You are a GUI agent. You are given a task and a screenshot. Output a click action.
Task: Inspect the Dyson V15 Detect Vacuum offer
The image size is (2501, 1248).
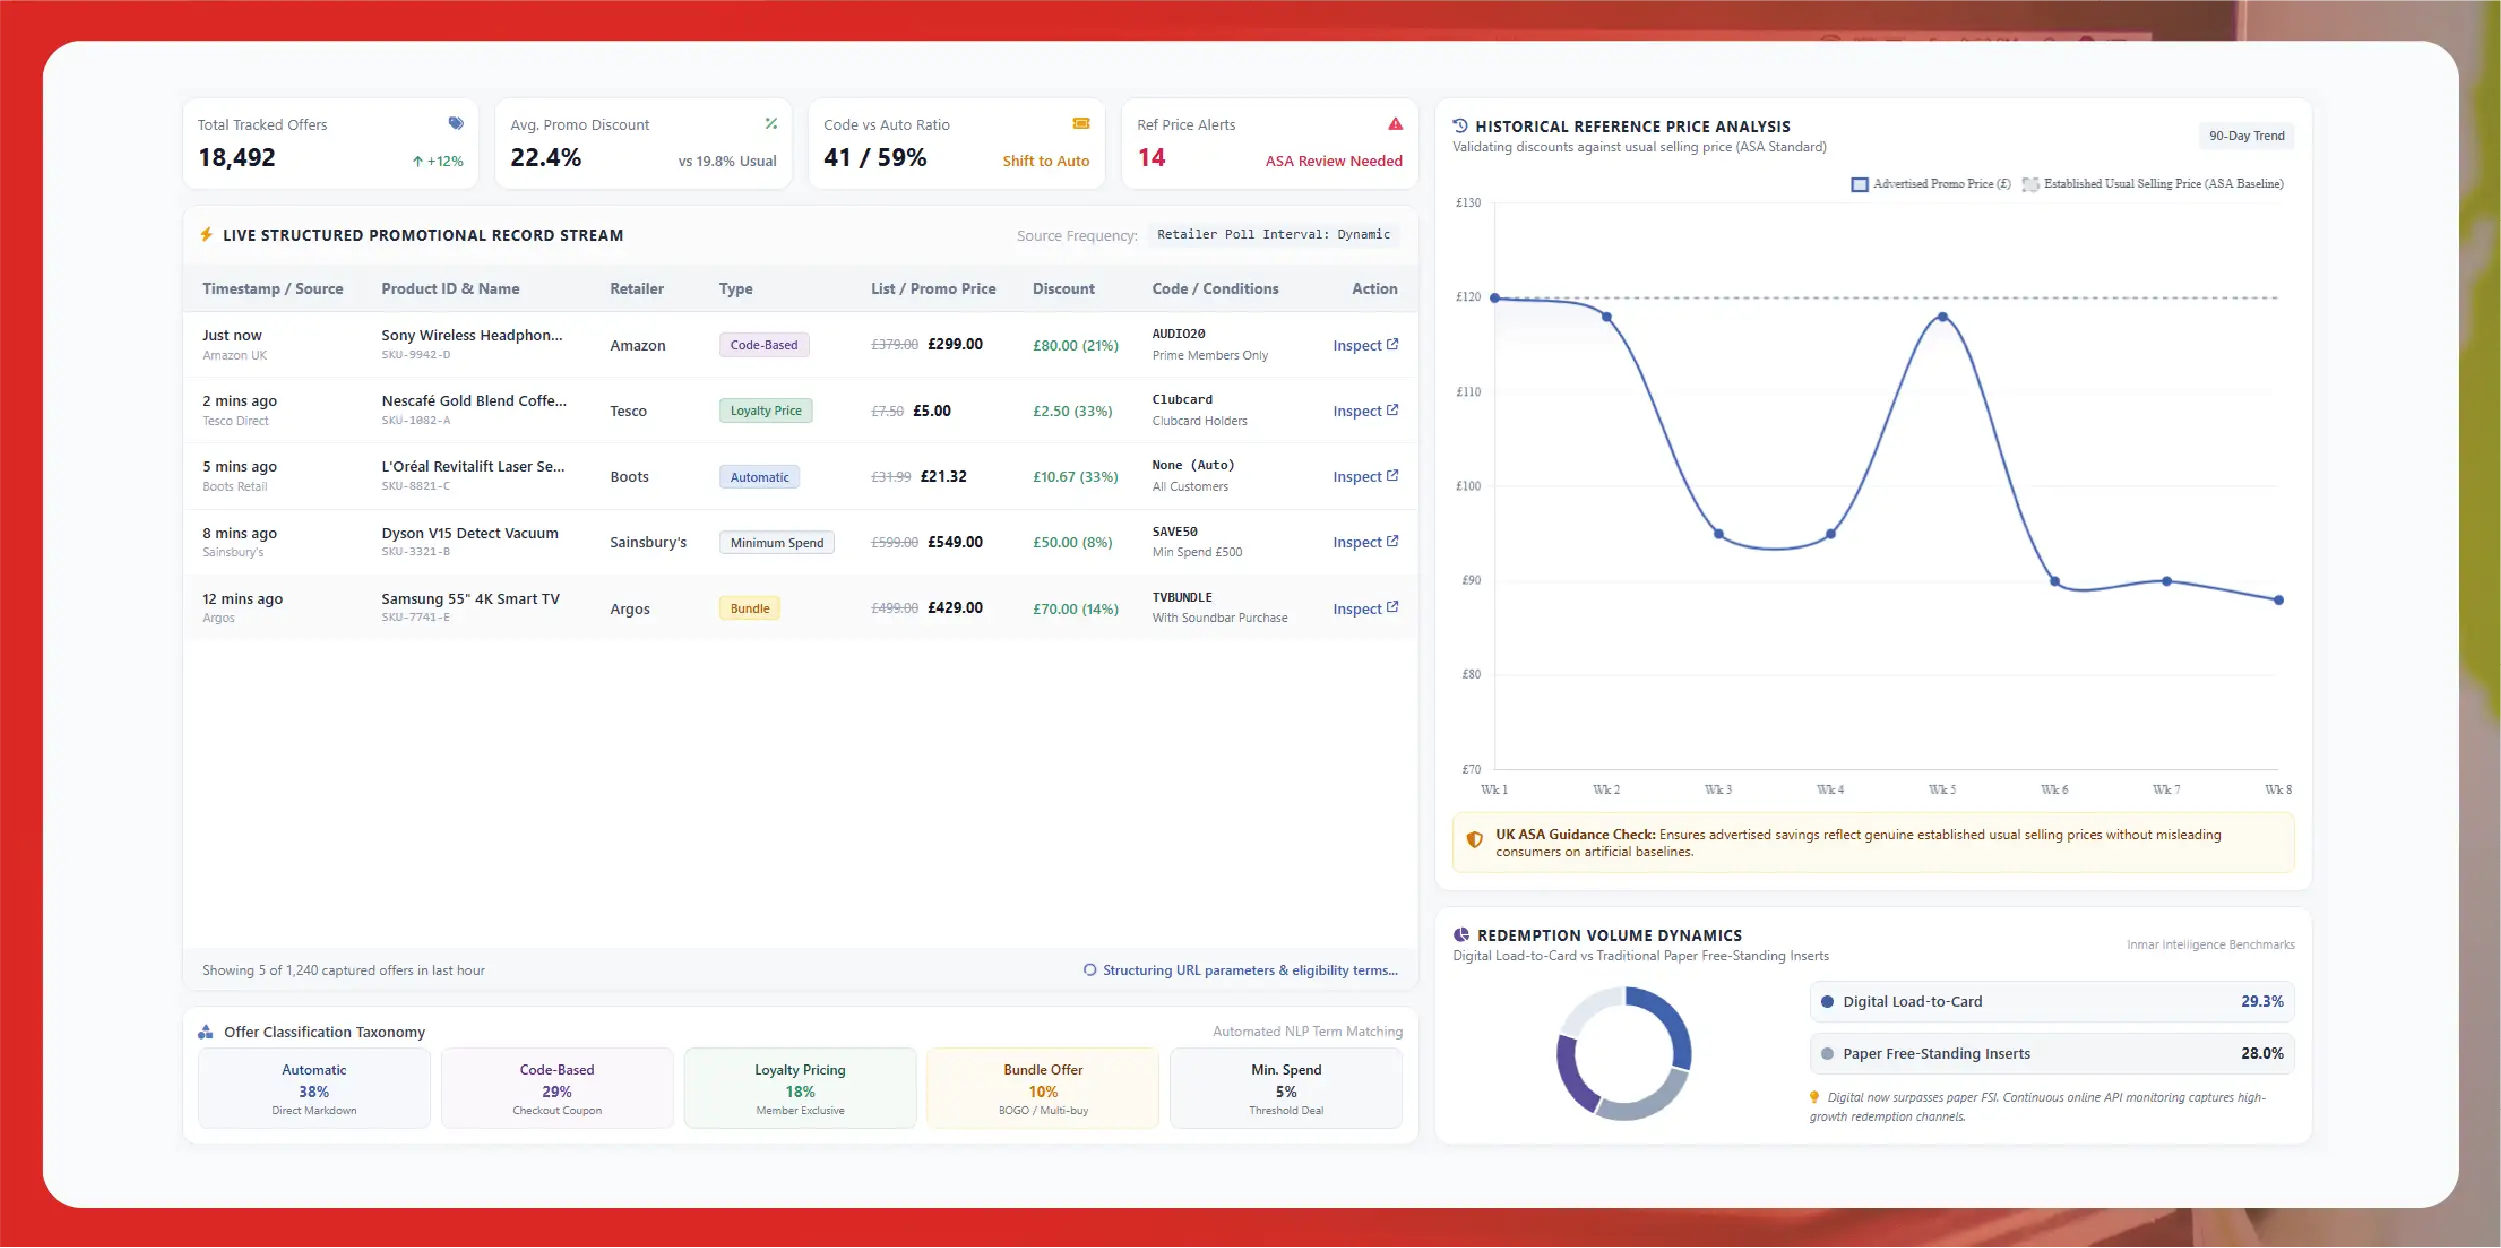click(x=1365, y=542)
